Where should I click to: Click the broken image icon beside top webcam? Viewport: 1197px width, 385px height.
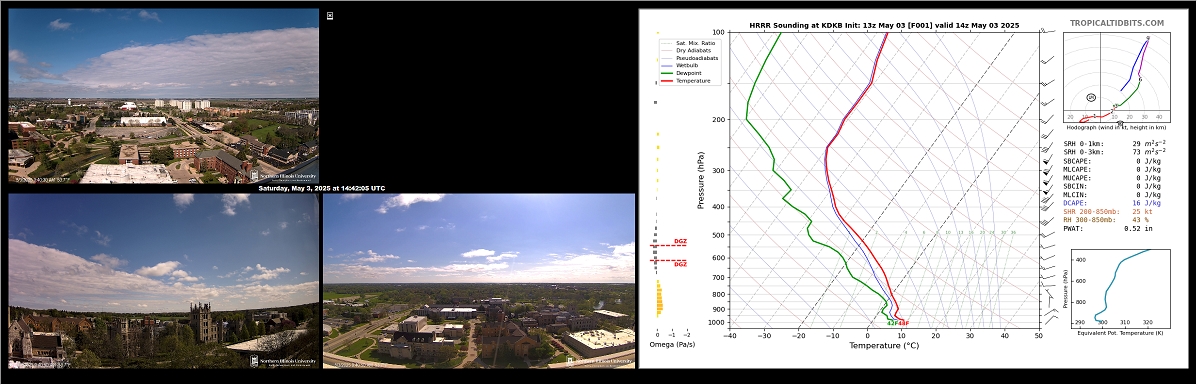click(330, 15)
